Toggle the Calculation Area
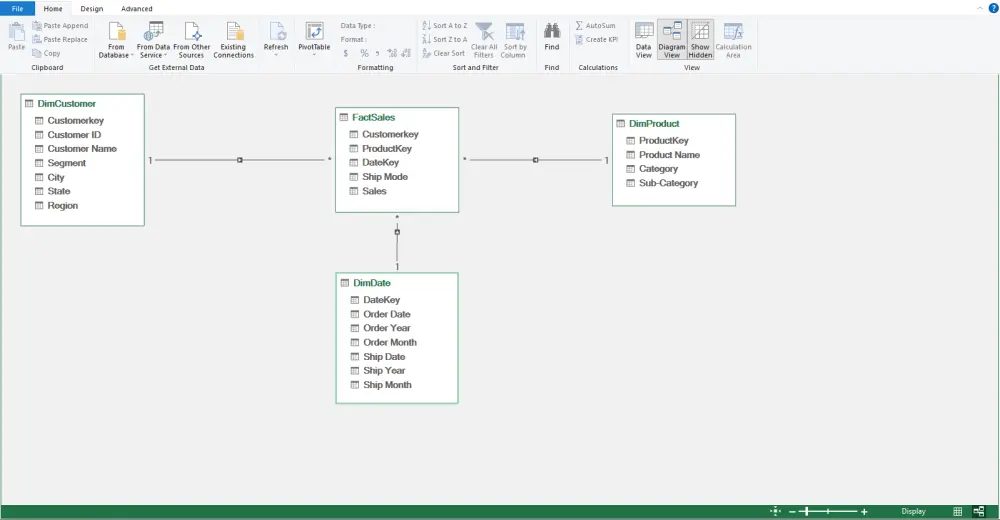 (x=733, y=40)
